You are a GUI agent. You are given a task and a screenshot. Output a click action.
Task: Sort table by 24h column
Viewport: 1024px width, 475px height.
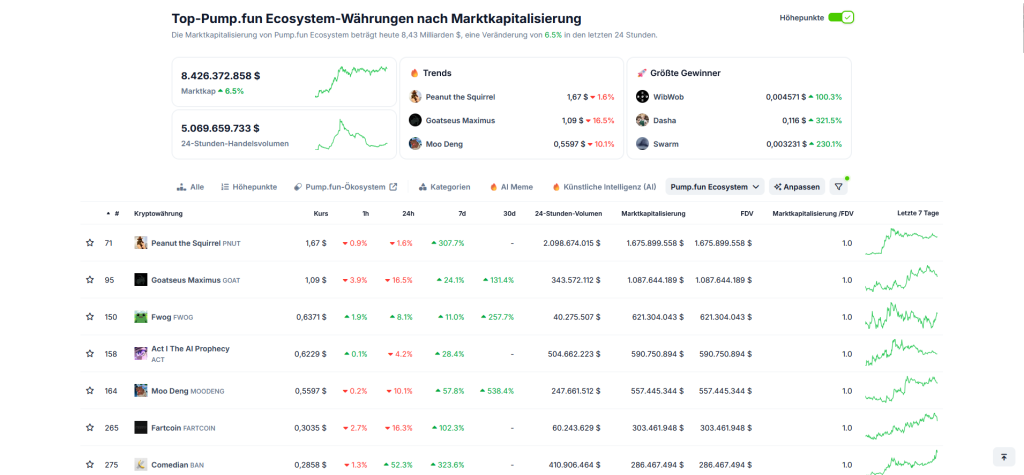[408, 214]
